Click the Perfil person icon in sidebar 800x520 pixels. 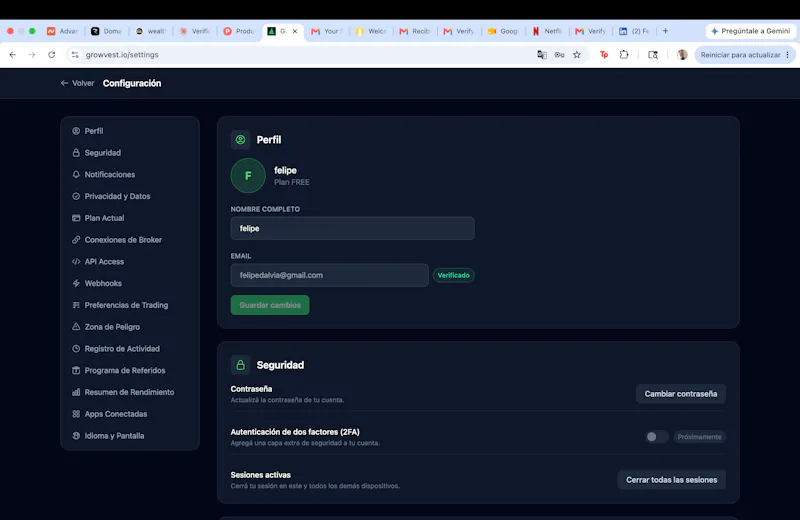click(x=76, y=131)
